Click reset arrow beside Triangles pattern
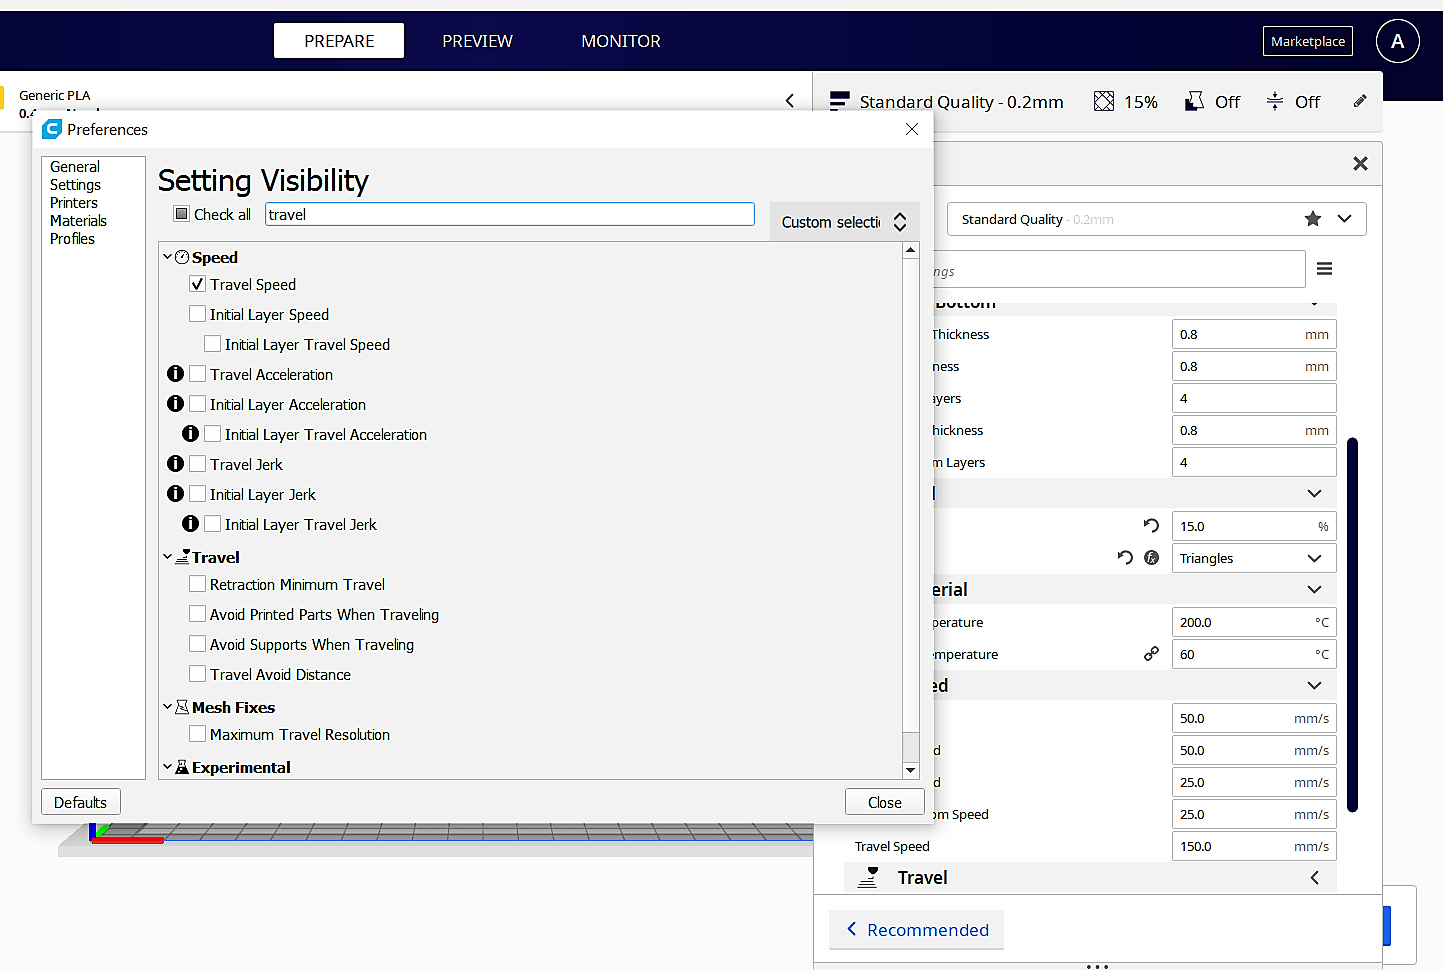1443x970 pixels. click(x=1125, y=558)
